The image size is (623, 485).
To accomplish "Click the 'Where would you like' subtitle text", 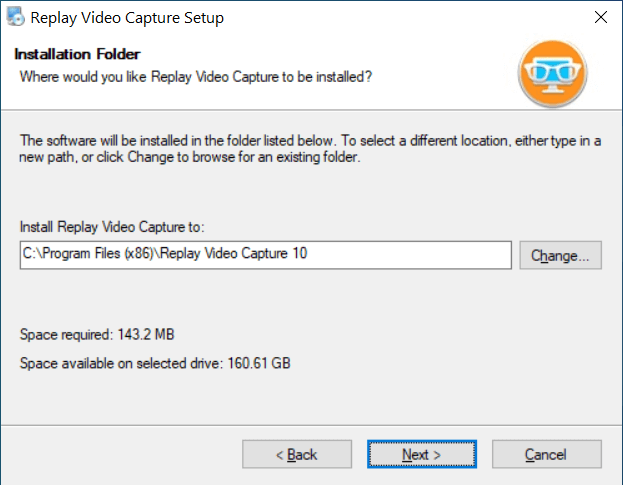I will [195, 77].
